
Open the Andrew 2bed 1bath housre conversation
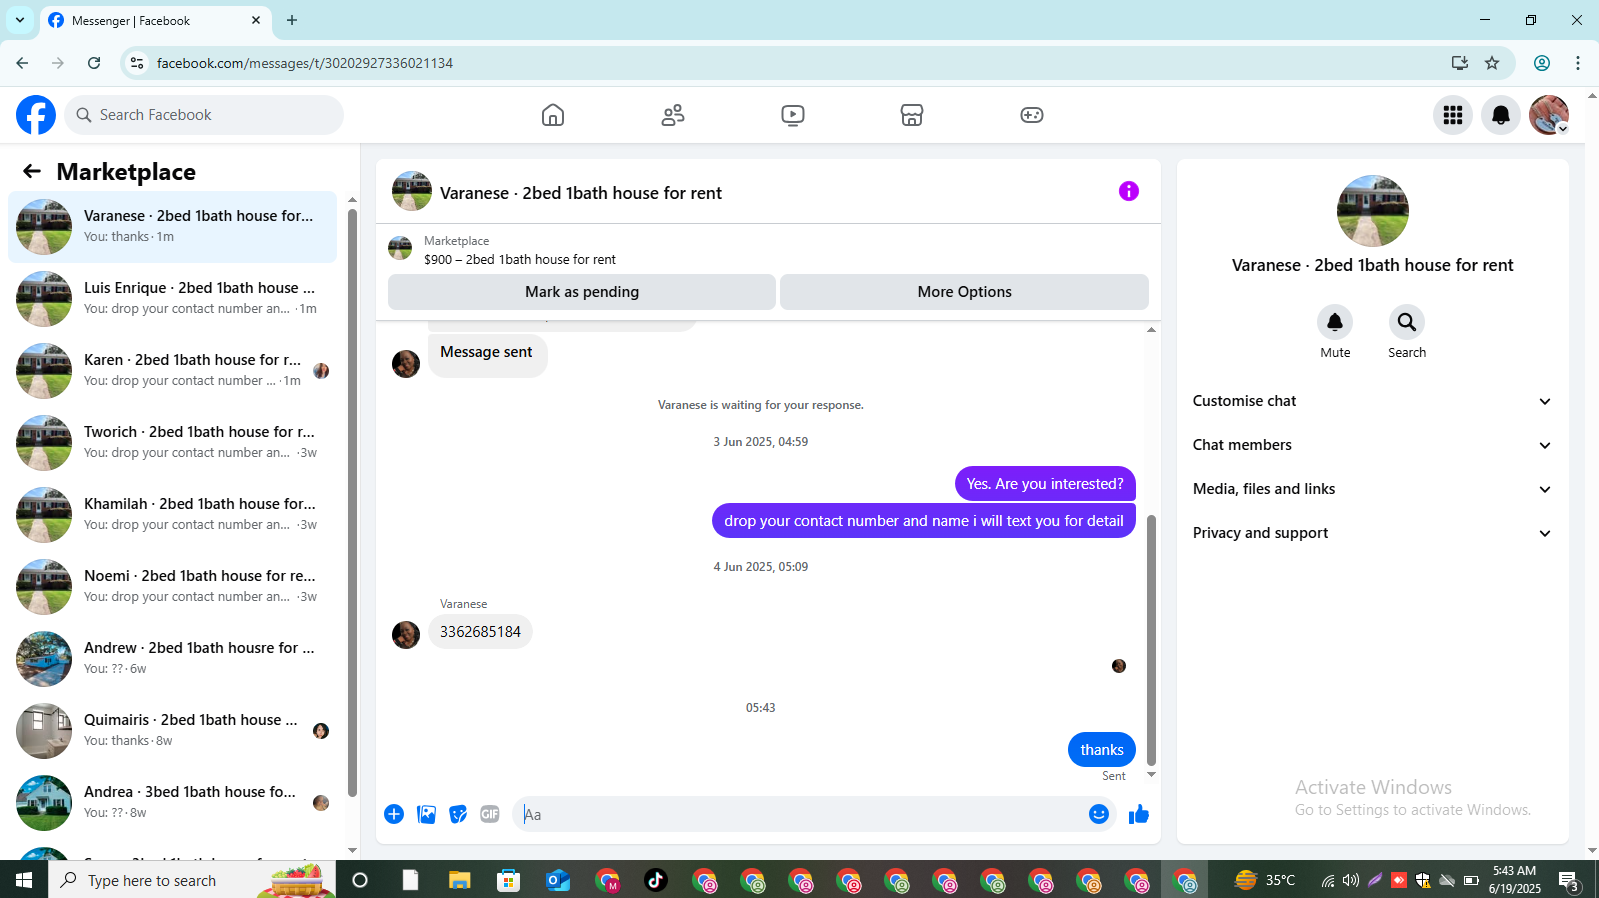[x=172, y=659]
